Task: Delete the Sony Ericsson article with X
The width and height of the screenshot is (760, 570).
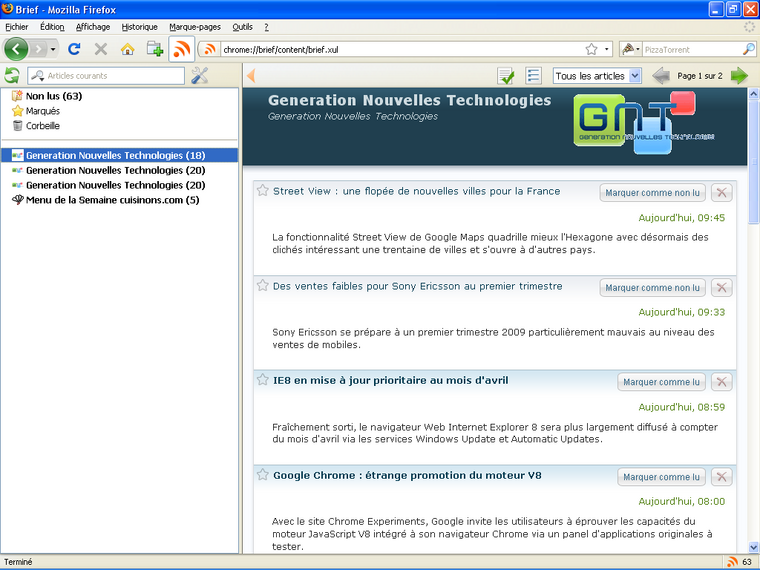Action: click(721, 287)
